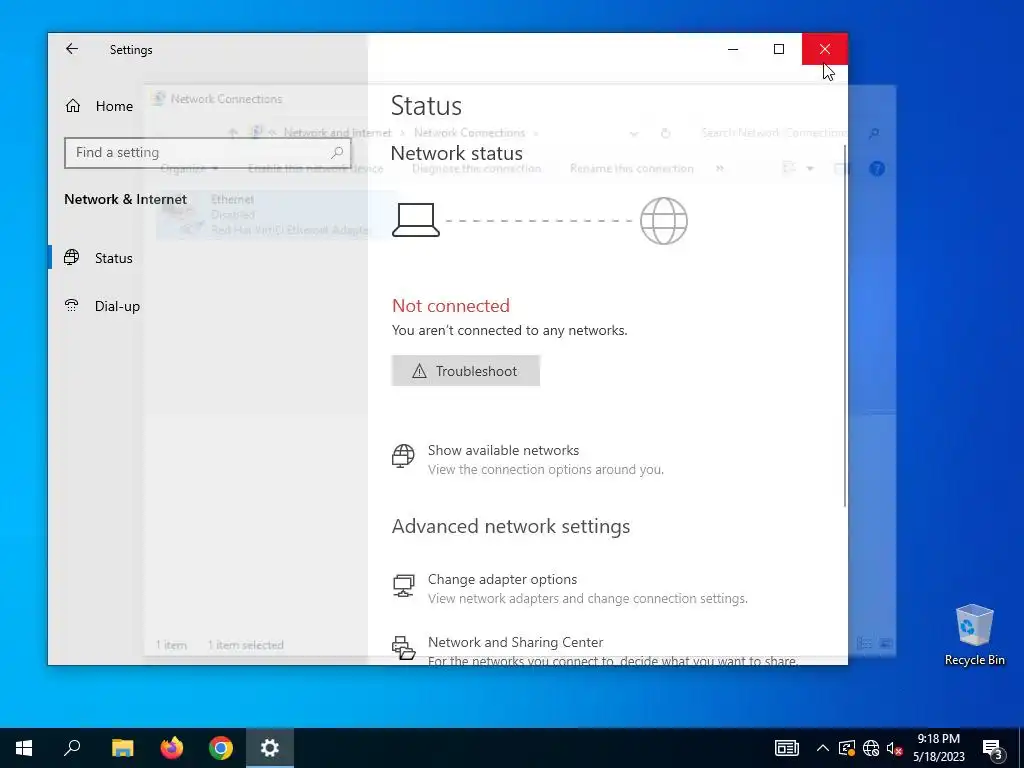This screenshot has width=1024, height=768.
Task: Open the Home settings page
Action: [99, 106]
